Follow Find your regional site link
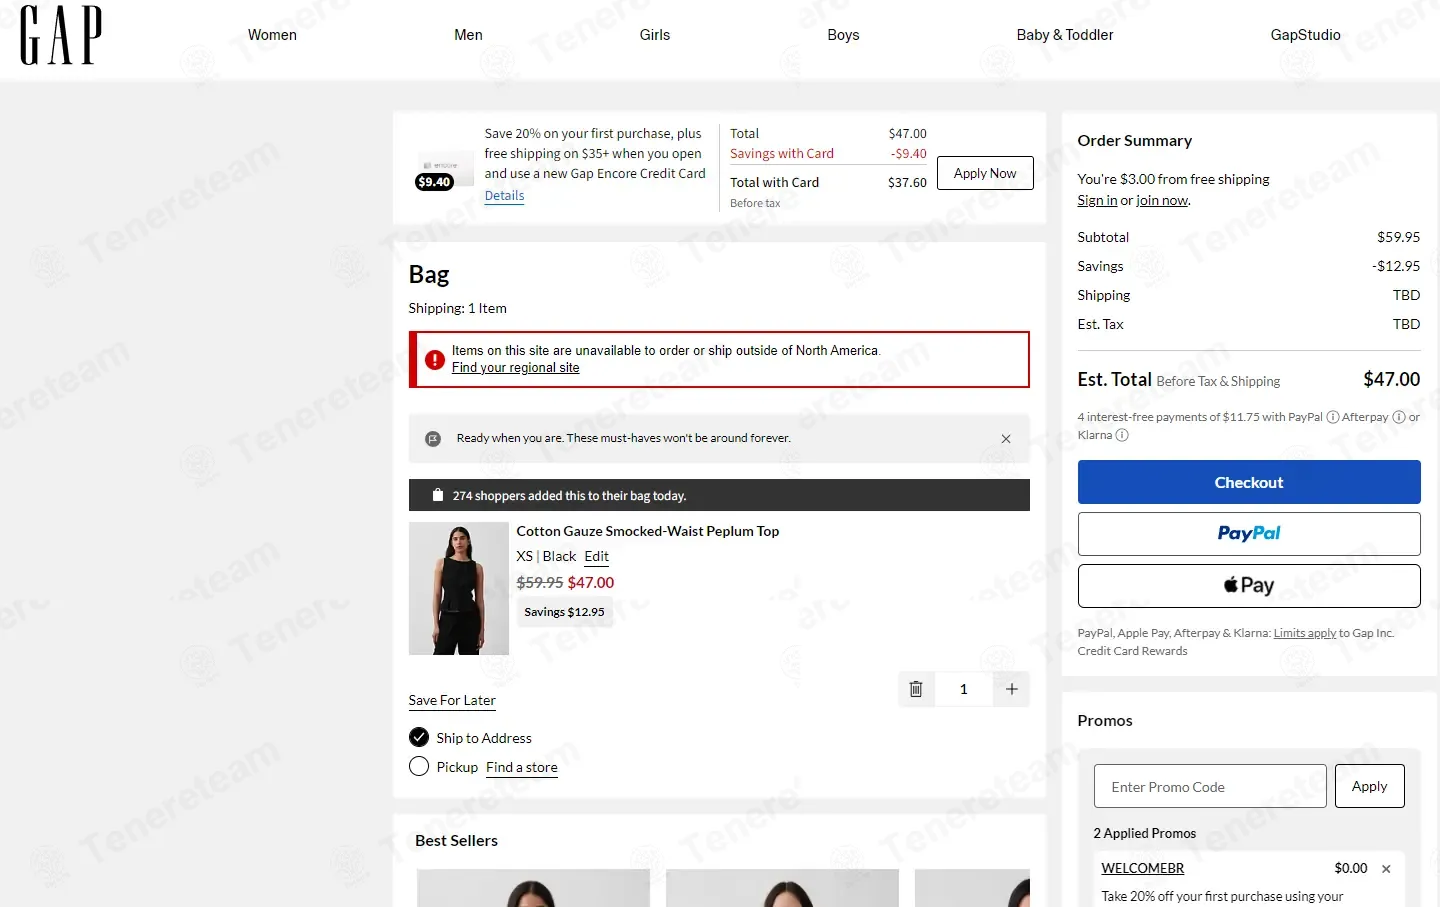 [x=515, y=368]
